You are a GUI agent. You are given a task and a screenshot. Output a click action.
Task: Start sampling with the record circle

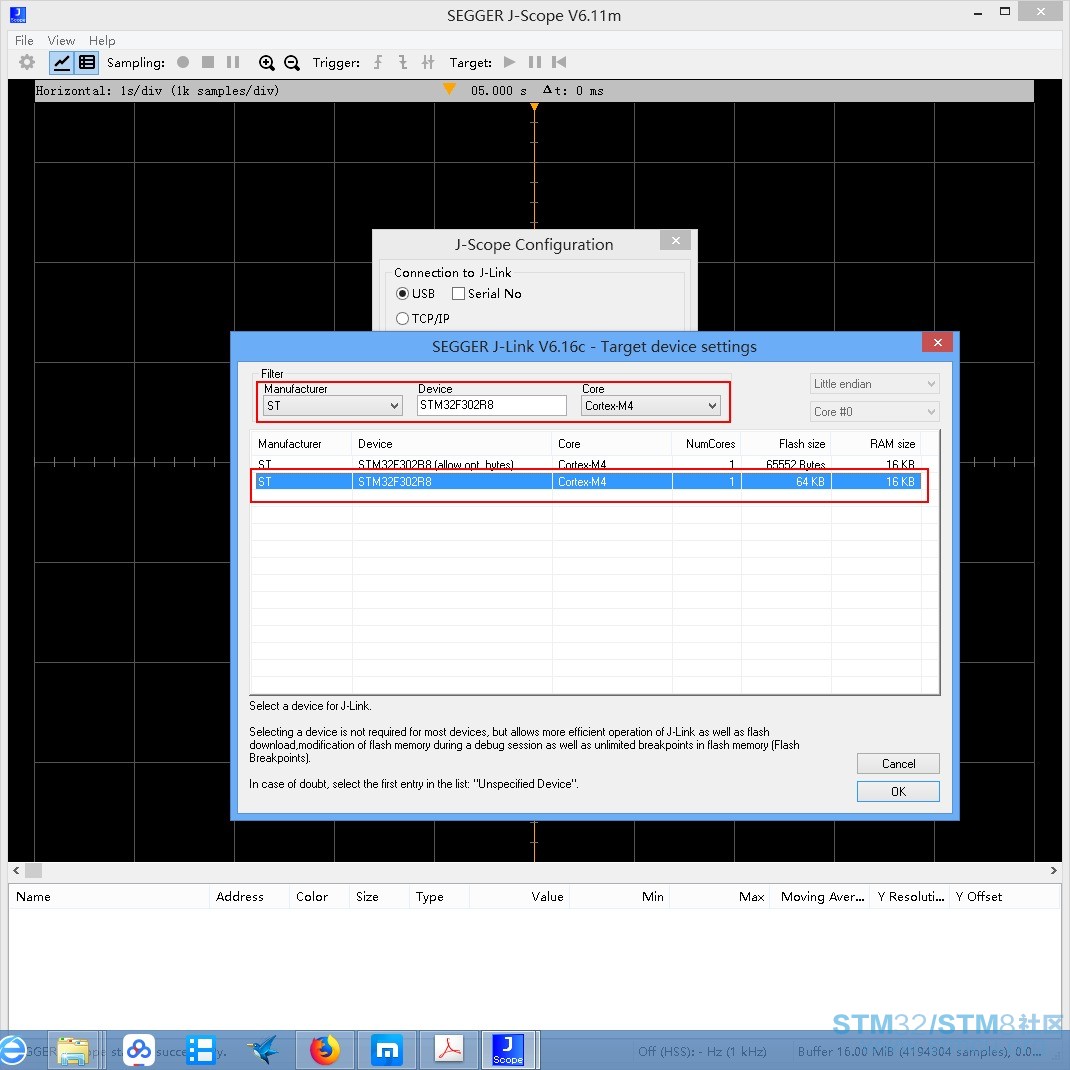(183, 62)
